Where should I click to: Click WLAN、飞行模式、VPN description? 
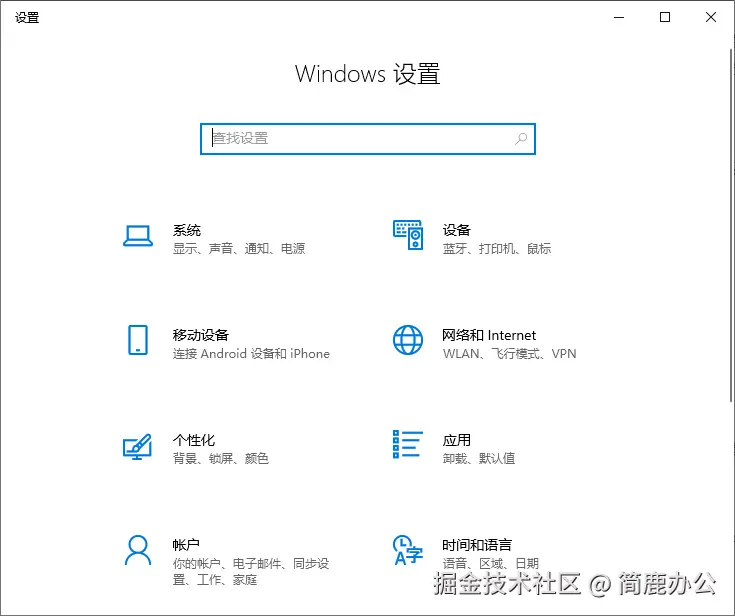(x=510, y=353)
